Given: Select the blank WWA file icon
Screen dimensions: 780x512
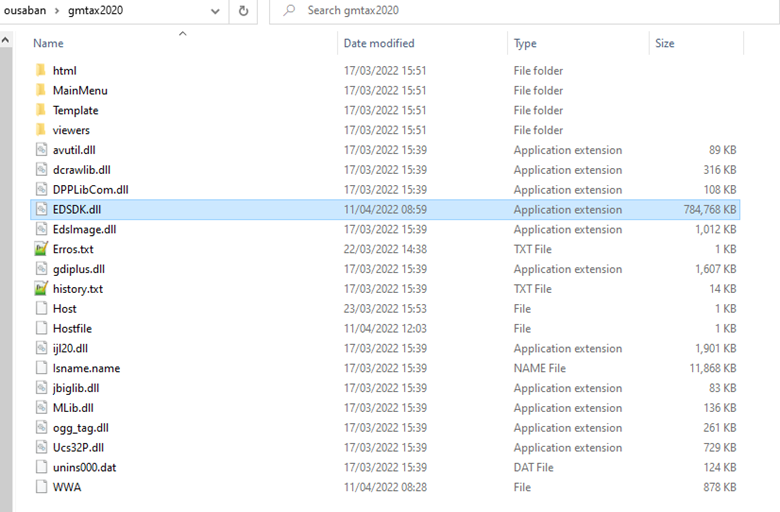Looking at the screenshot, I should [42, 487].
